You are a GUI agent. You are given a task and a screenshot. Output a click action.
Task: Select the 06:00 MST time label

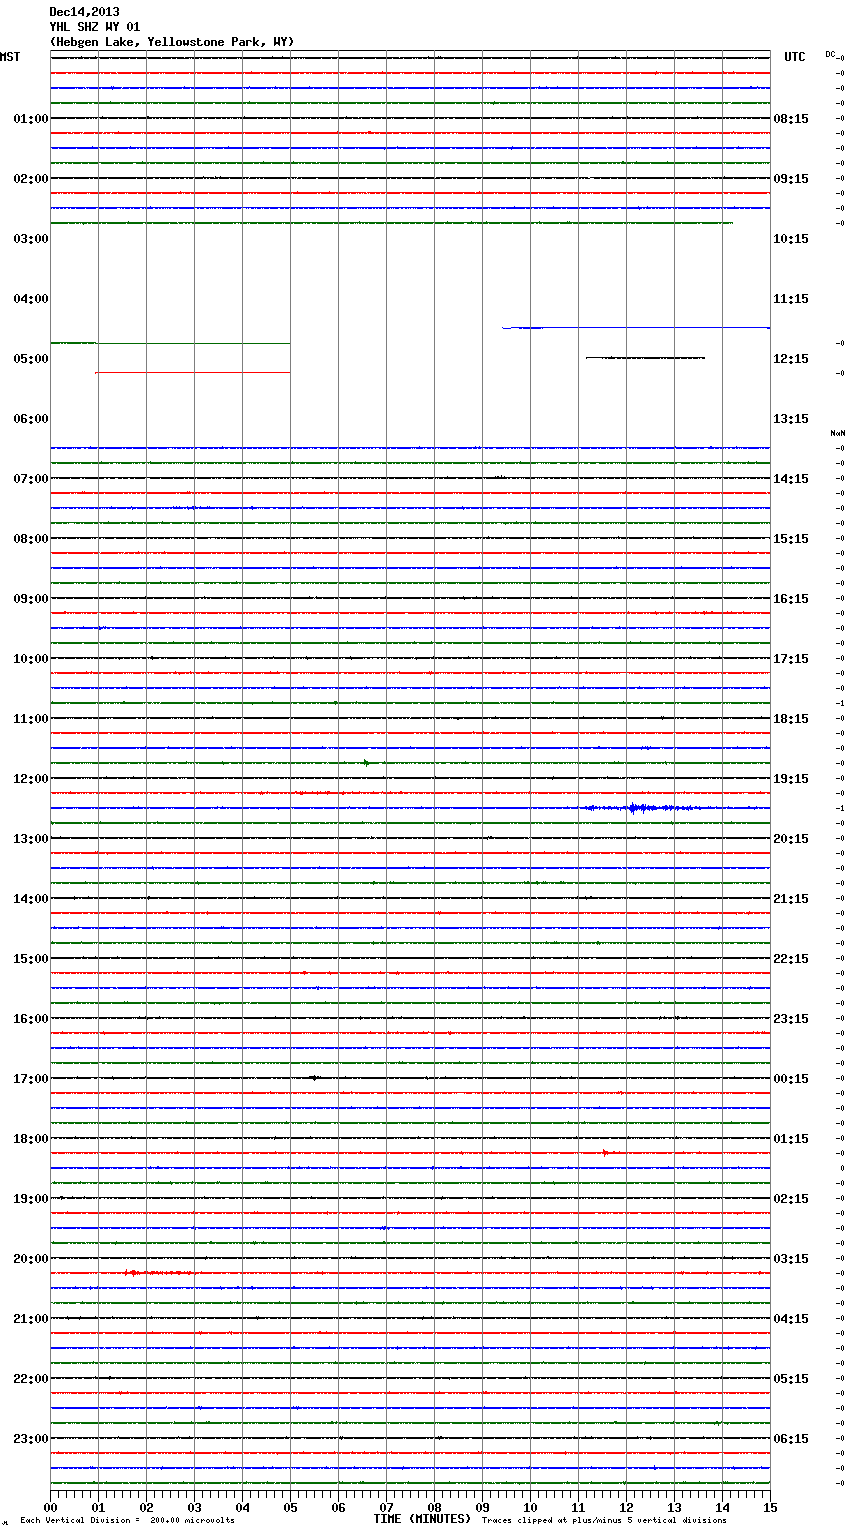30,419
